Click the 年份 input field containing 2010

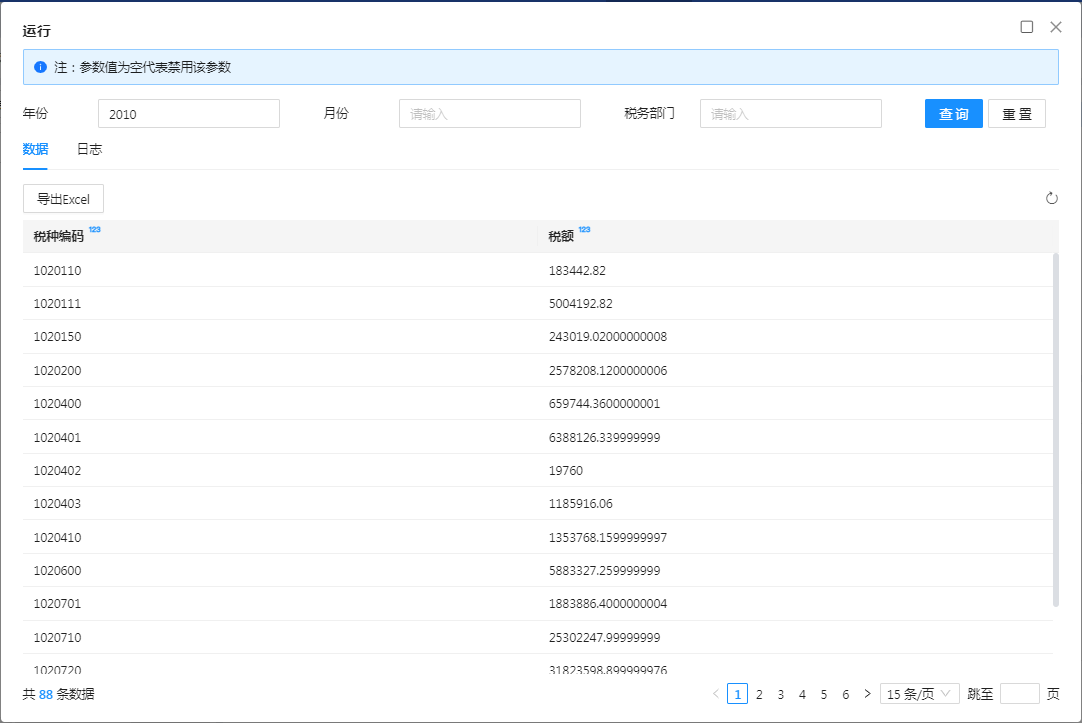point(188,114)
